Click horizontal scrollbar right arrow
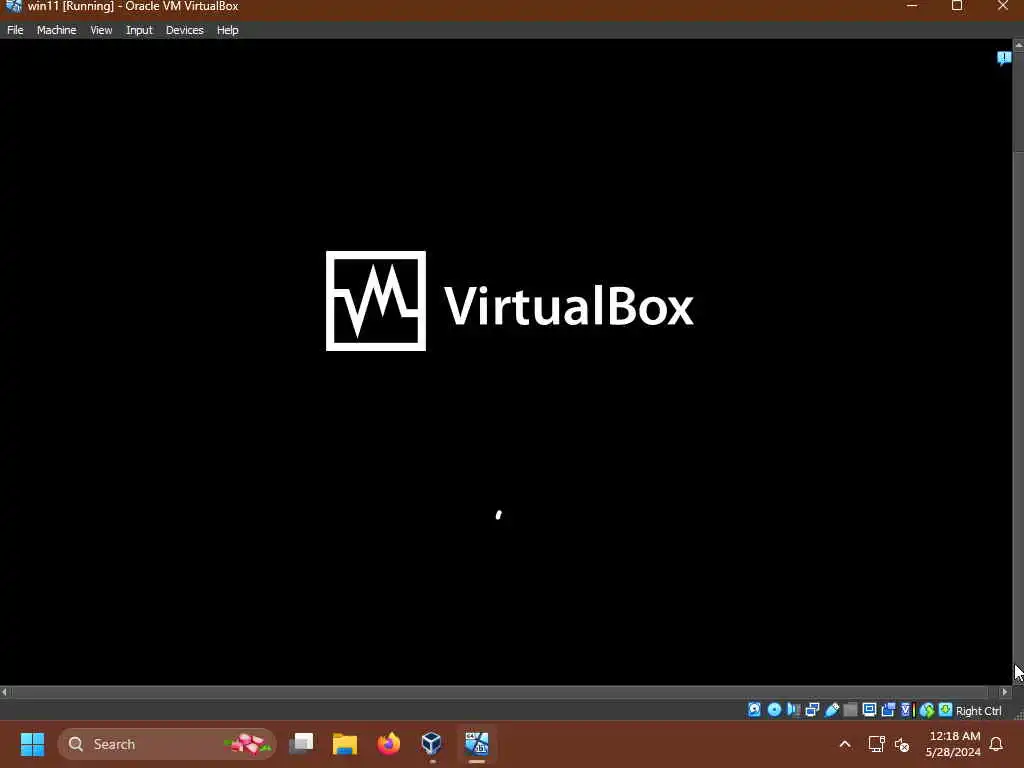This screenshot has height=768, width=1024. [x=1004, y=692]
